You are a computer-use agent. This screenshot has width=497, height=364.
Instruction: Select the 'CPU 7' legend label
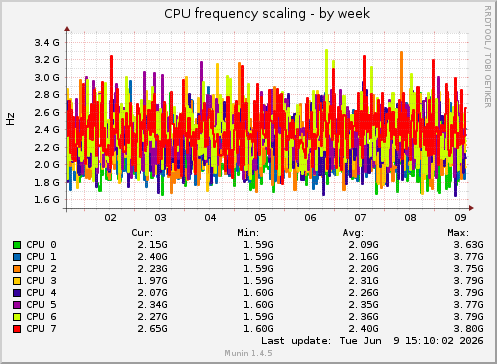click(41, 329)
